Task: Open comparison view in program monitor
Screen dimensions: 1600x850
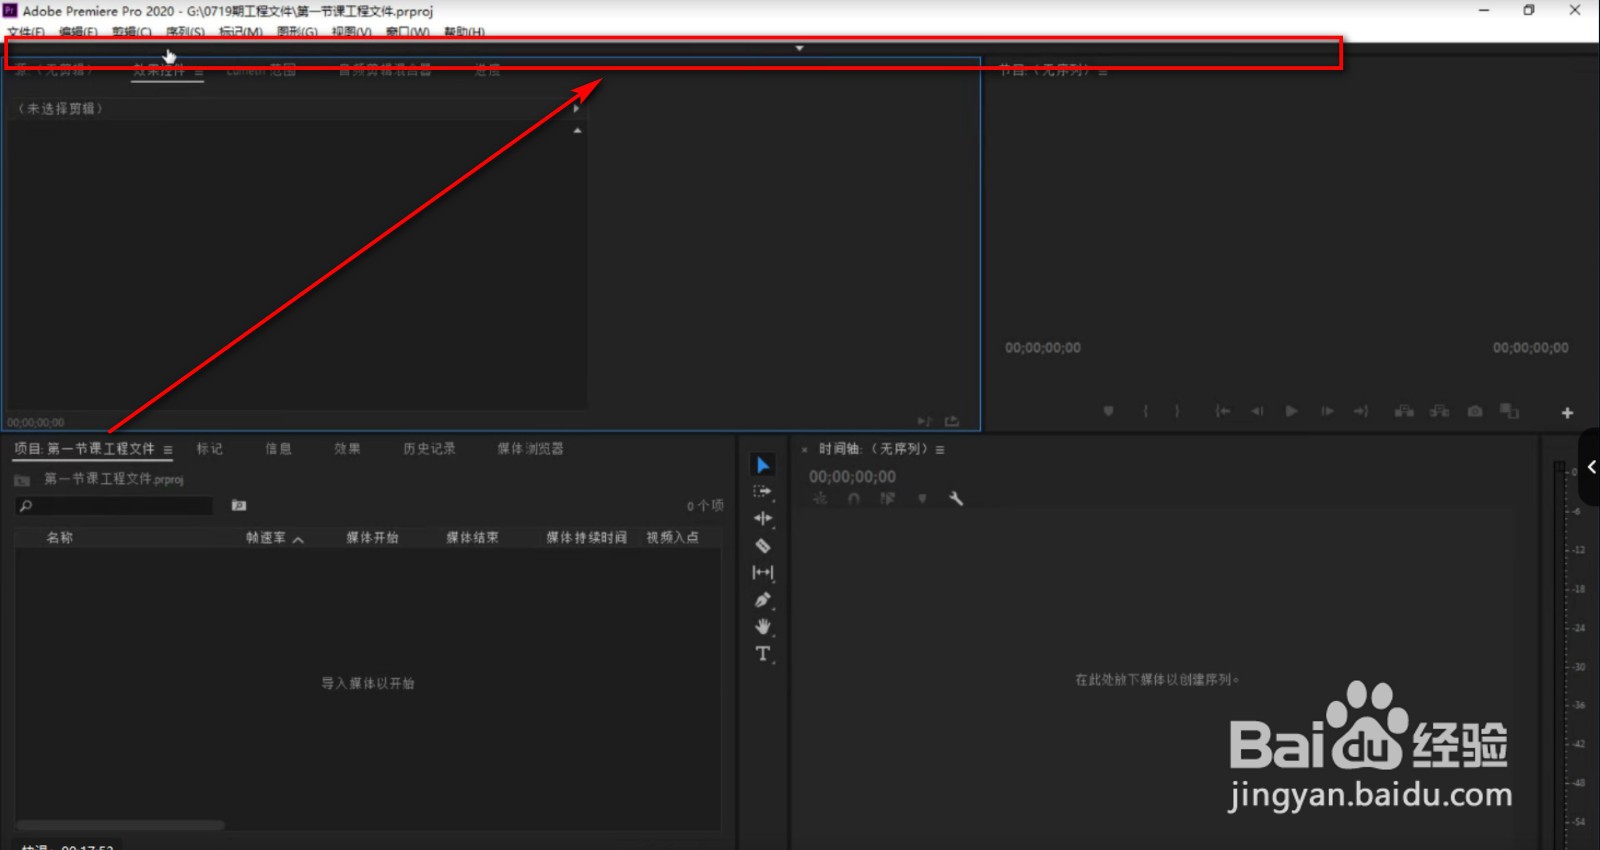Action: pyautogui.click(x=1509, y=411)
